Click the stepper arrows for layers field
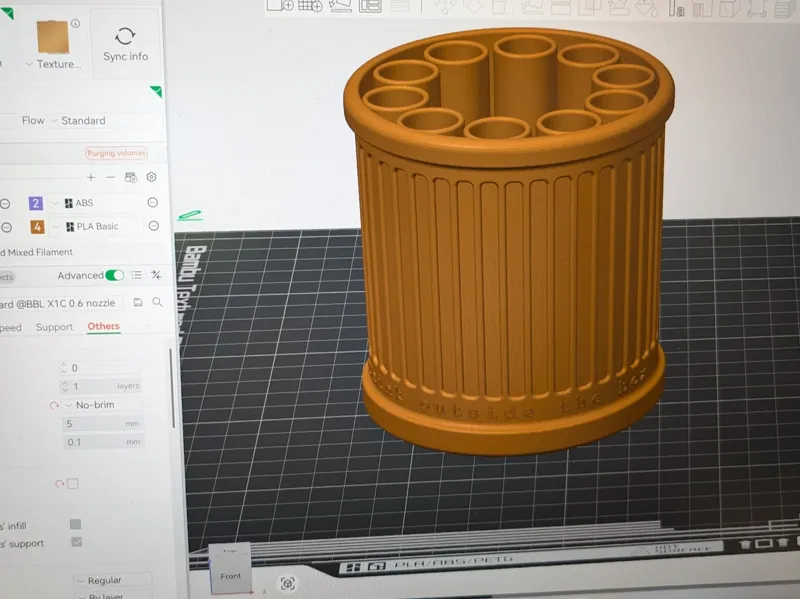 pyautogui.click(x=65, y=386)
